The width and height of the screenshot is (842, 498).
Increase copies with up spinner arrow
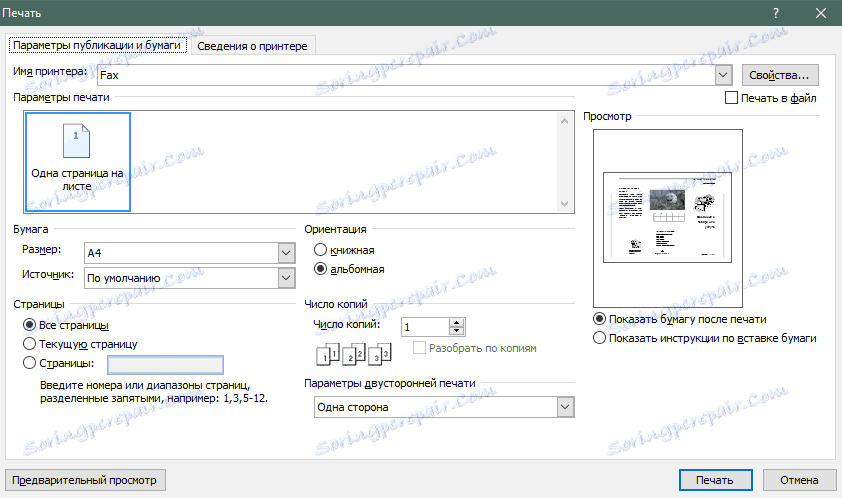point(456,322)
